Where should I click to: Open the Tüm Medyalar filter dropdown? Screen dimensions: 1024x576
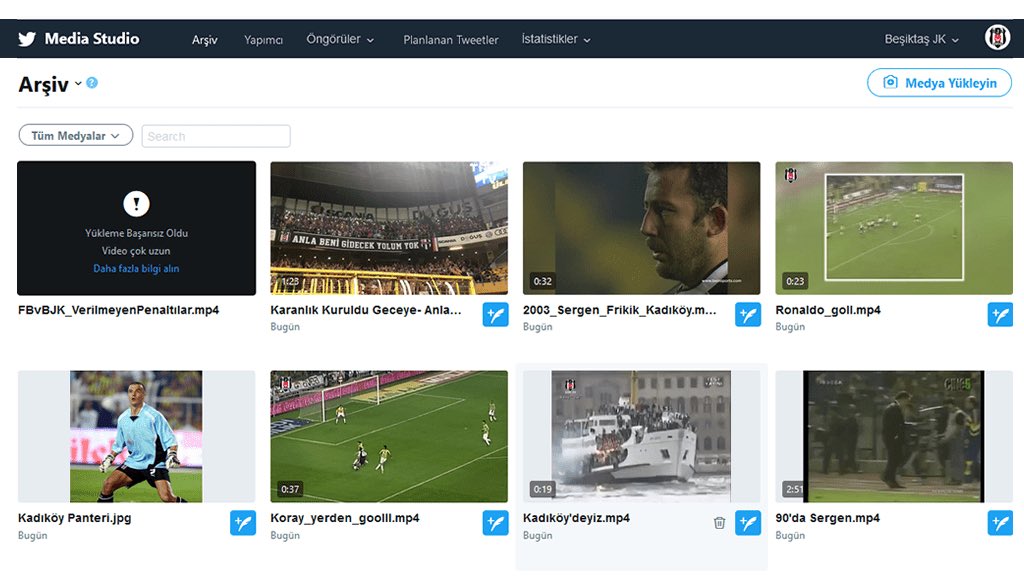tap(75, 134)
